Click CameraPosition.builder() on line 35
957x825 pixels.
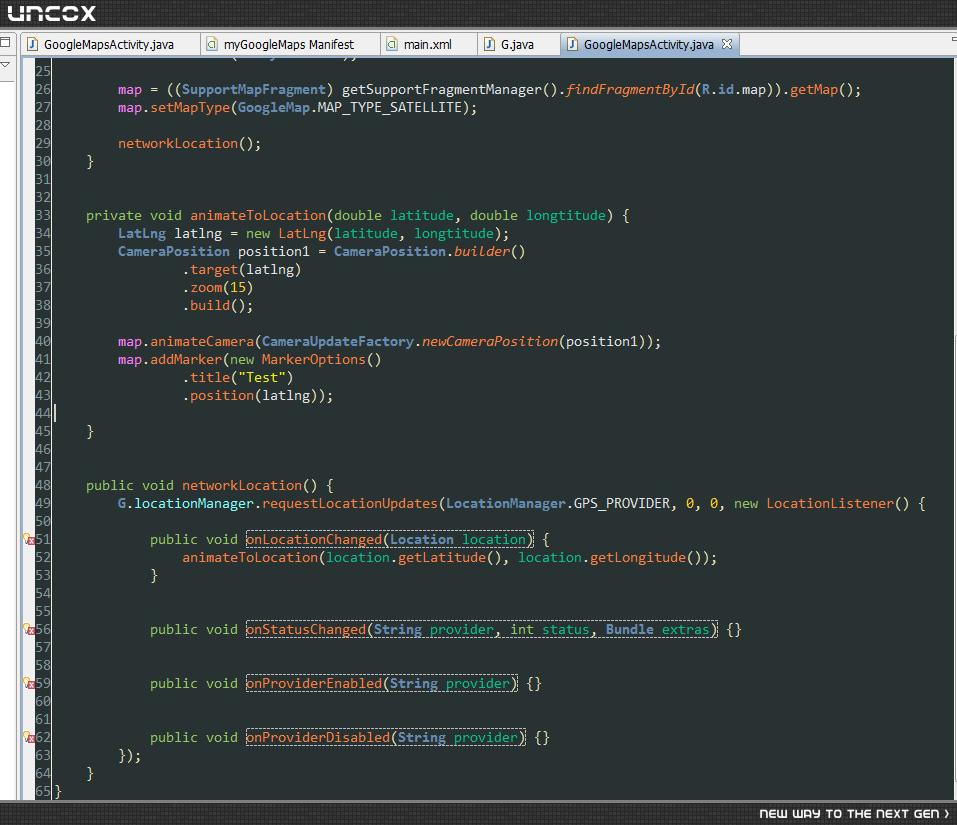point(429,251)
